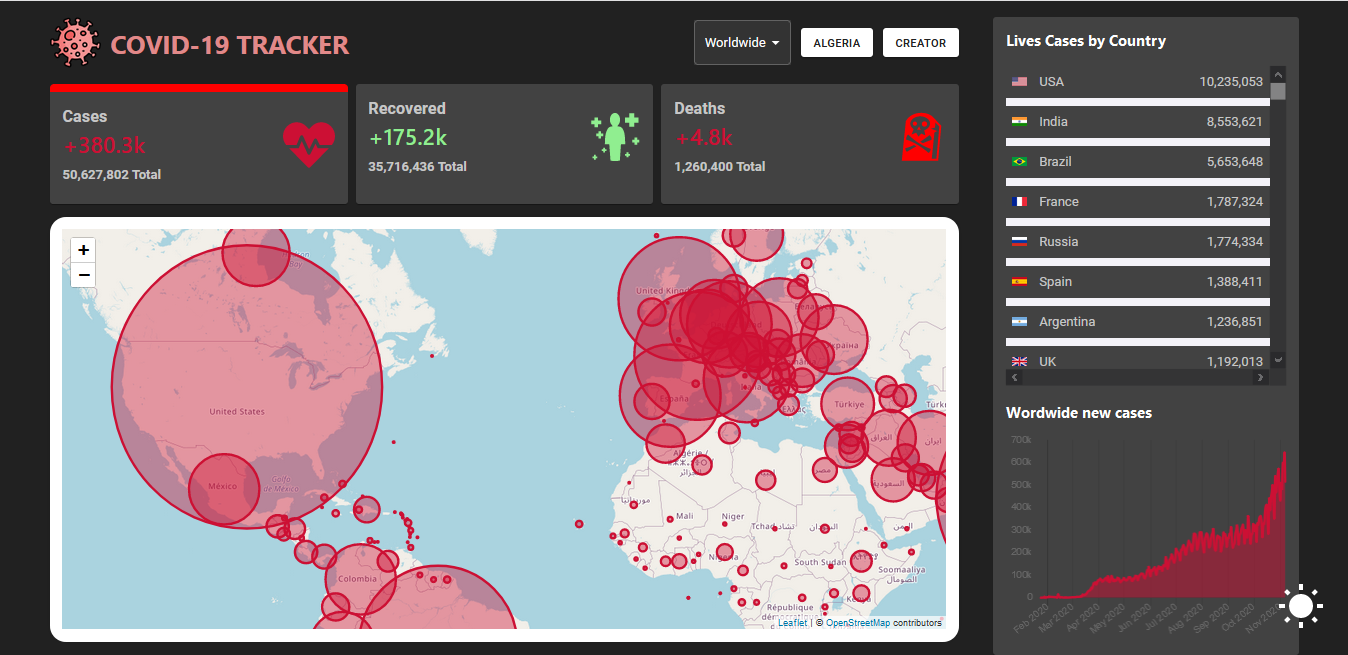This screenshot has height=655, width=1348.
Task: Click the Türkiye case circle
Action: (x=847, y=404)
